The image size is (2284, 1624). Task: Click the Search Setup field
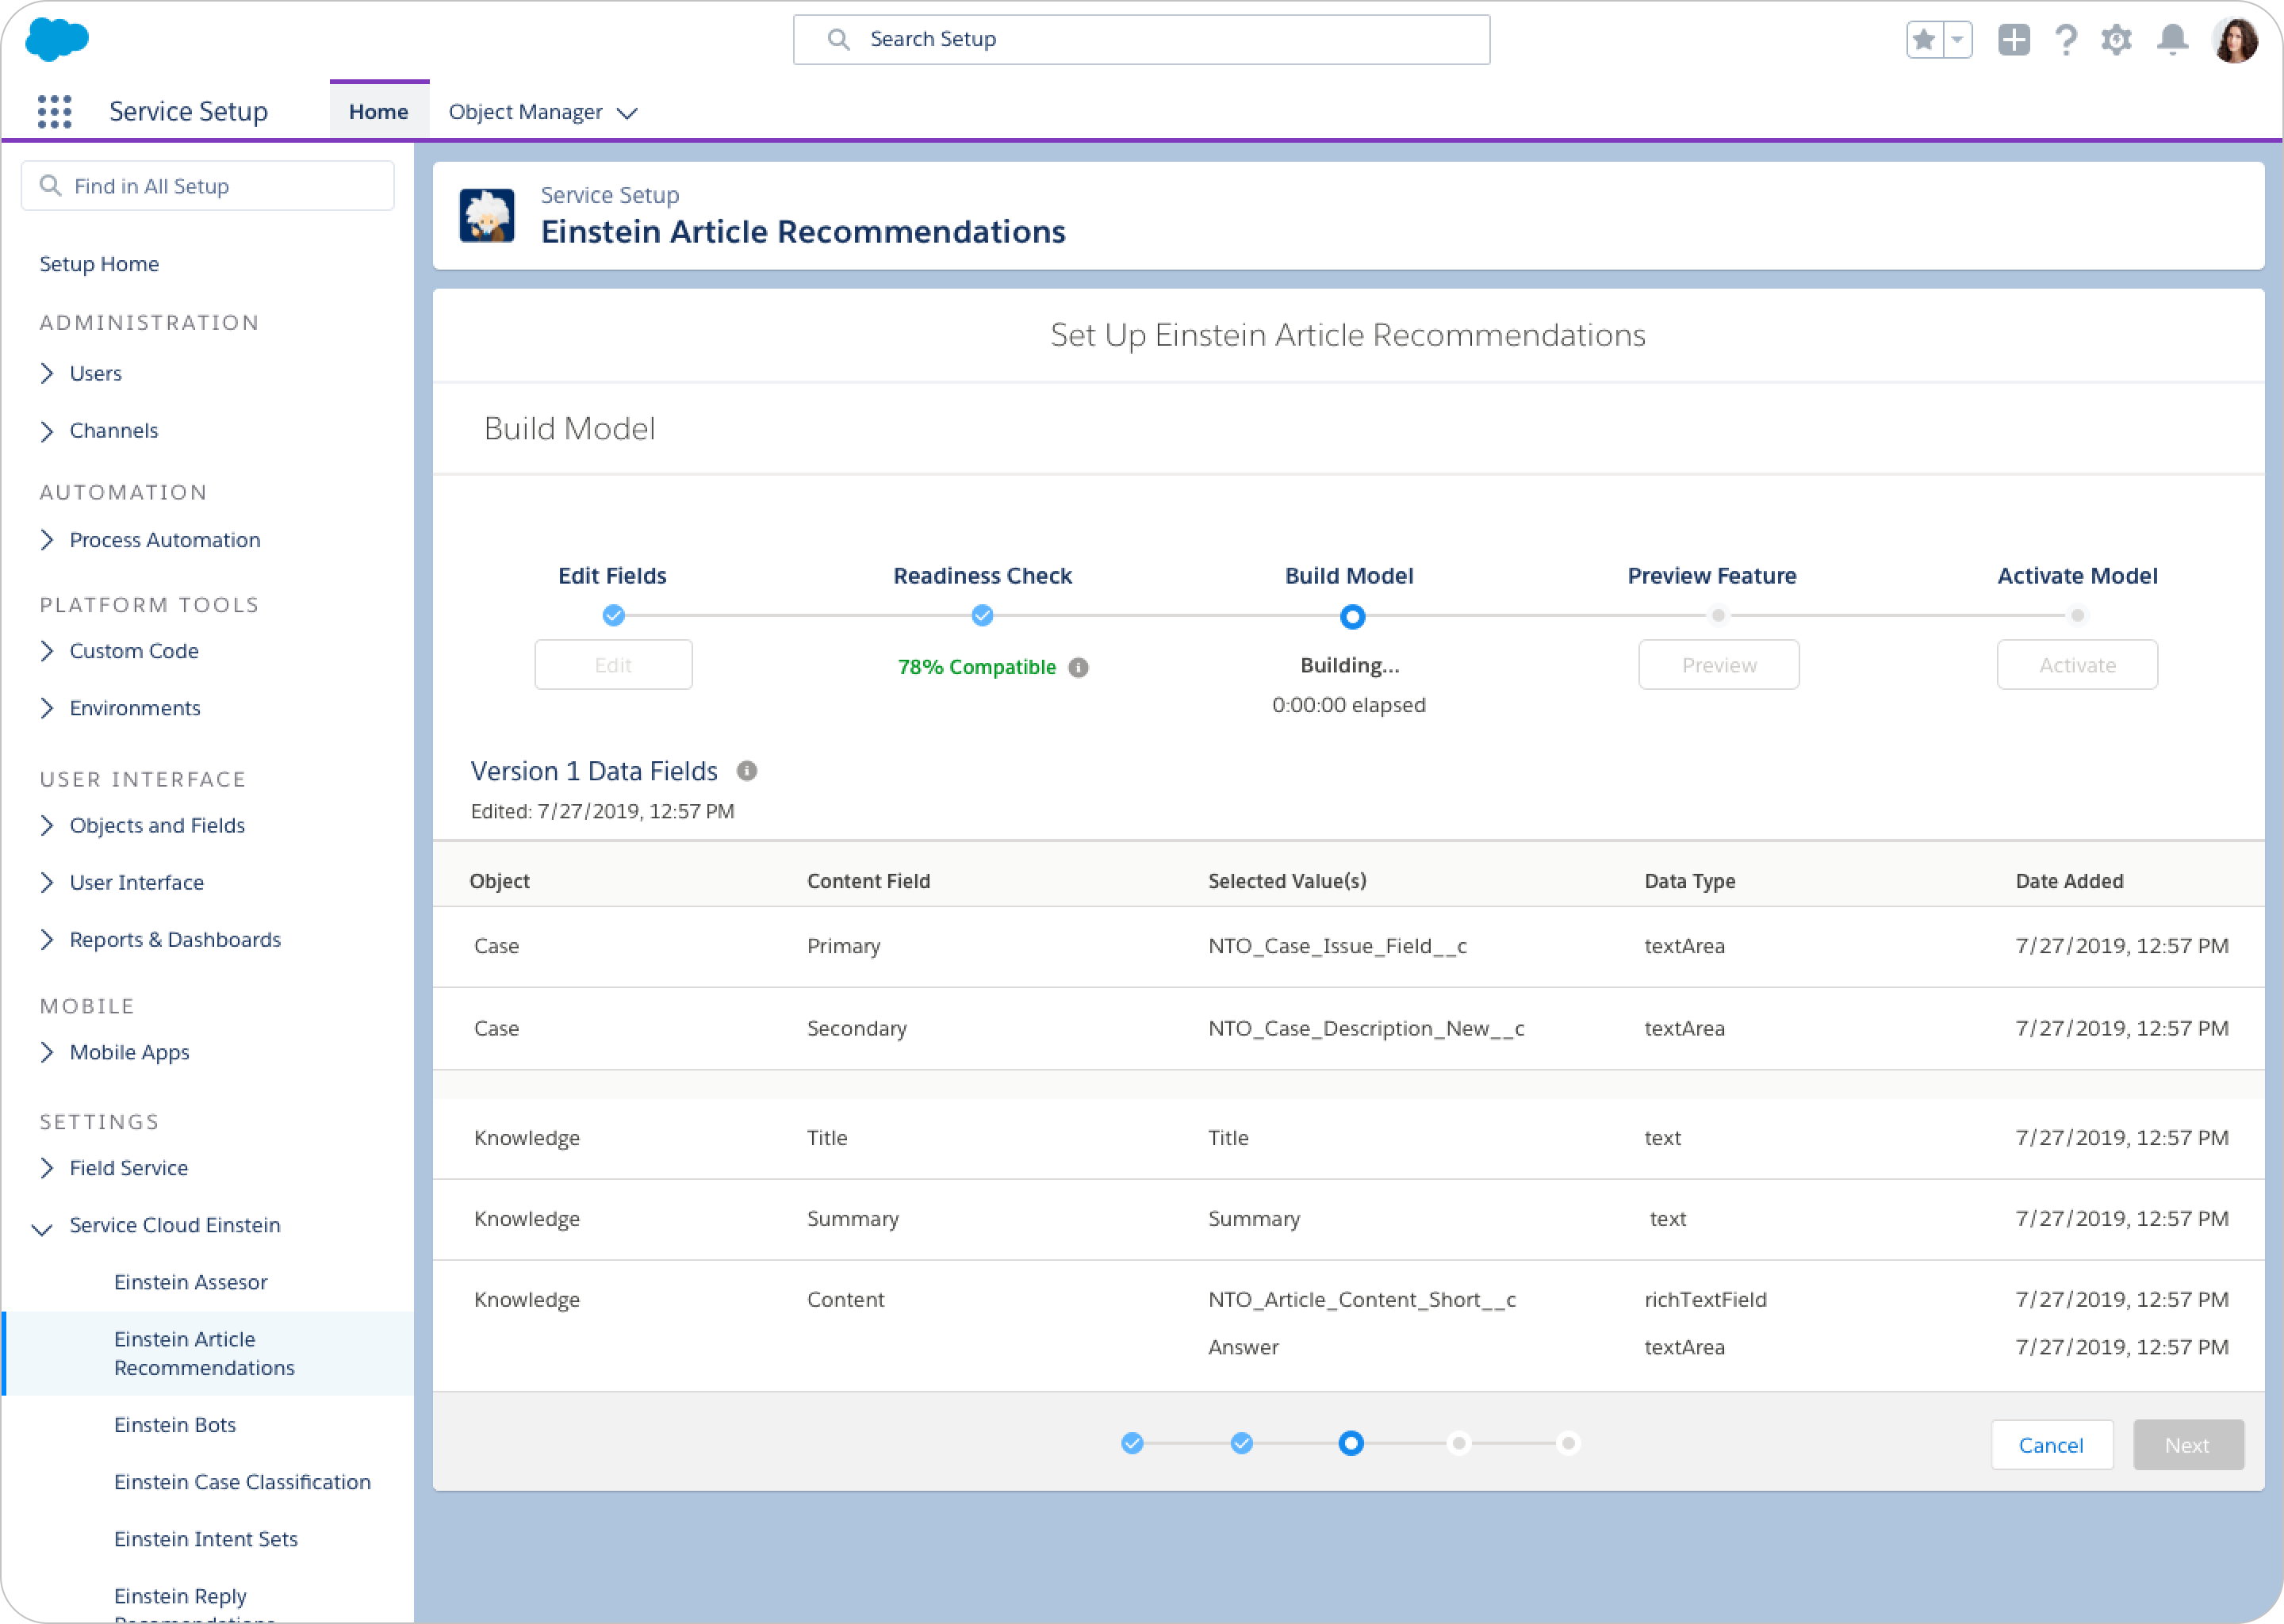(x=1141, y=40)
